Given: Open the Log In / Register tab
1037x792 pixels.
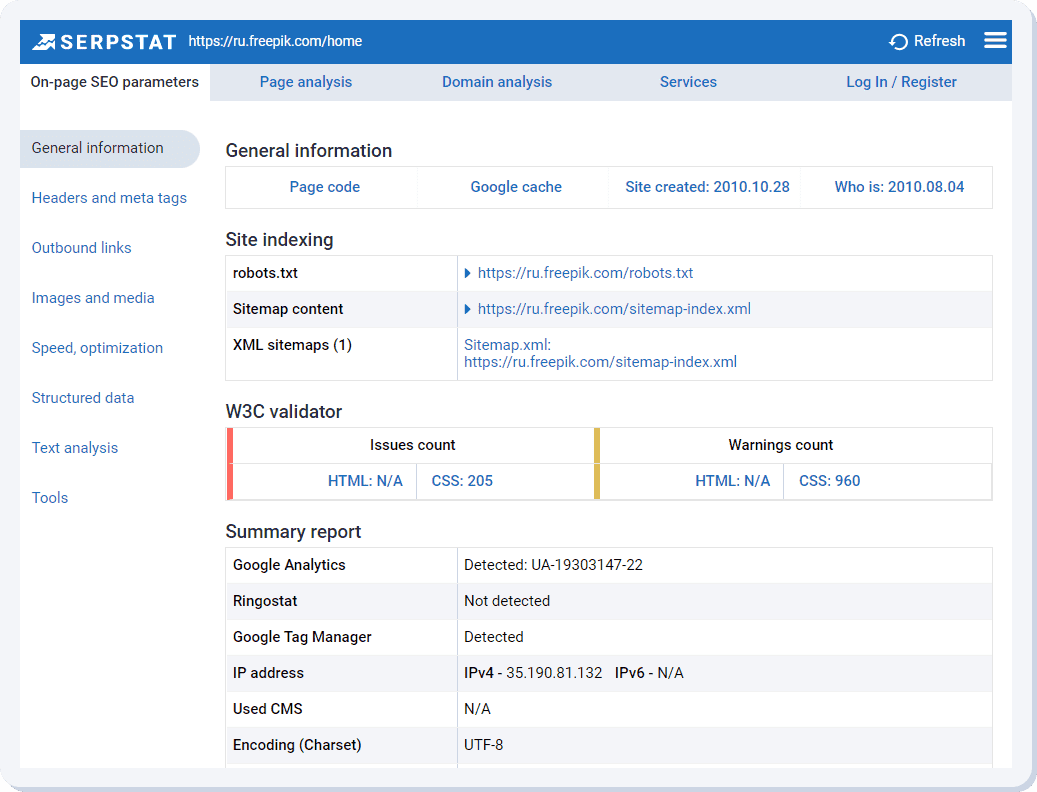Looking at the screenshot, I should click(x=901, y=82).
